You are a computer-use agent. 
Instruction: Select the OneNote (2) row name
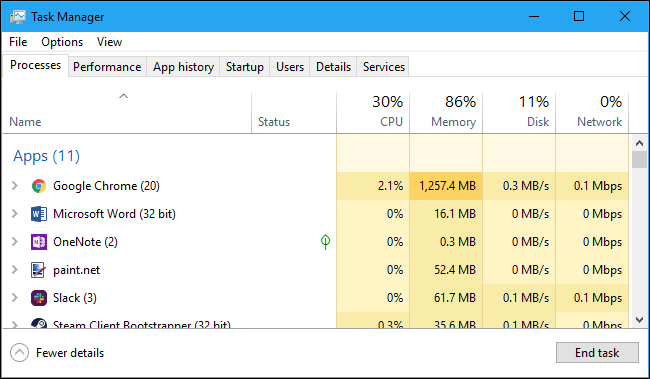(x=85, y=242)
